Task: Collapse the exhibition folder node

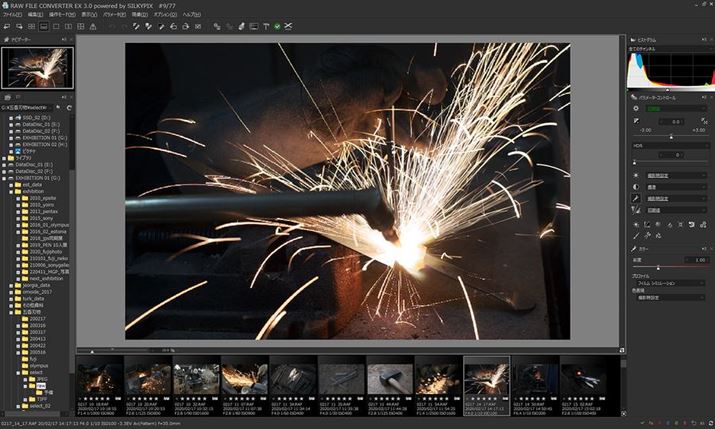Action: pyautogui.click(x=11, y=191)
